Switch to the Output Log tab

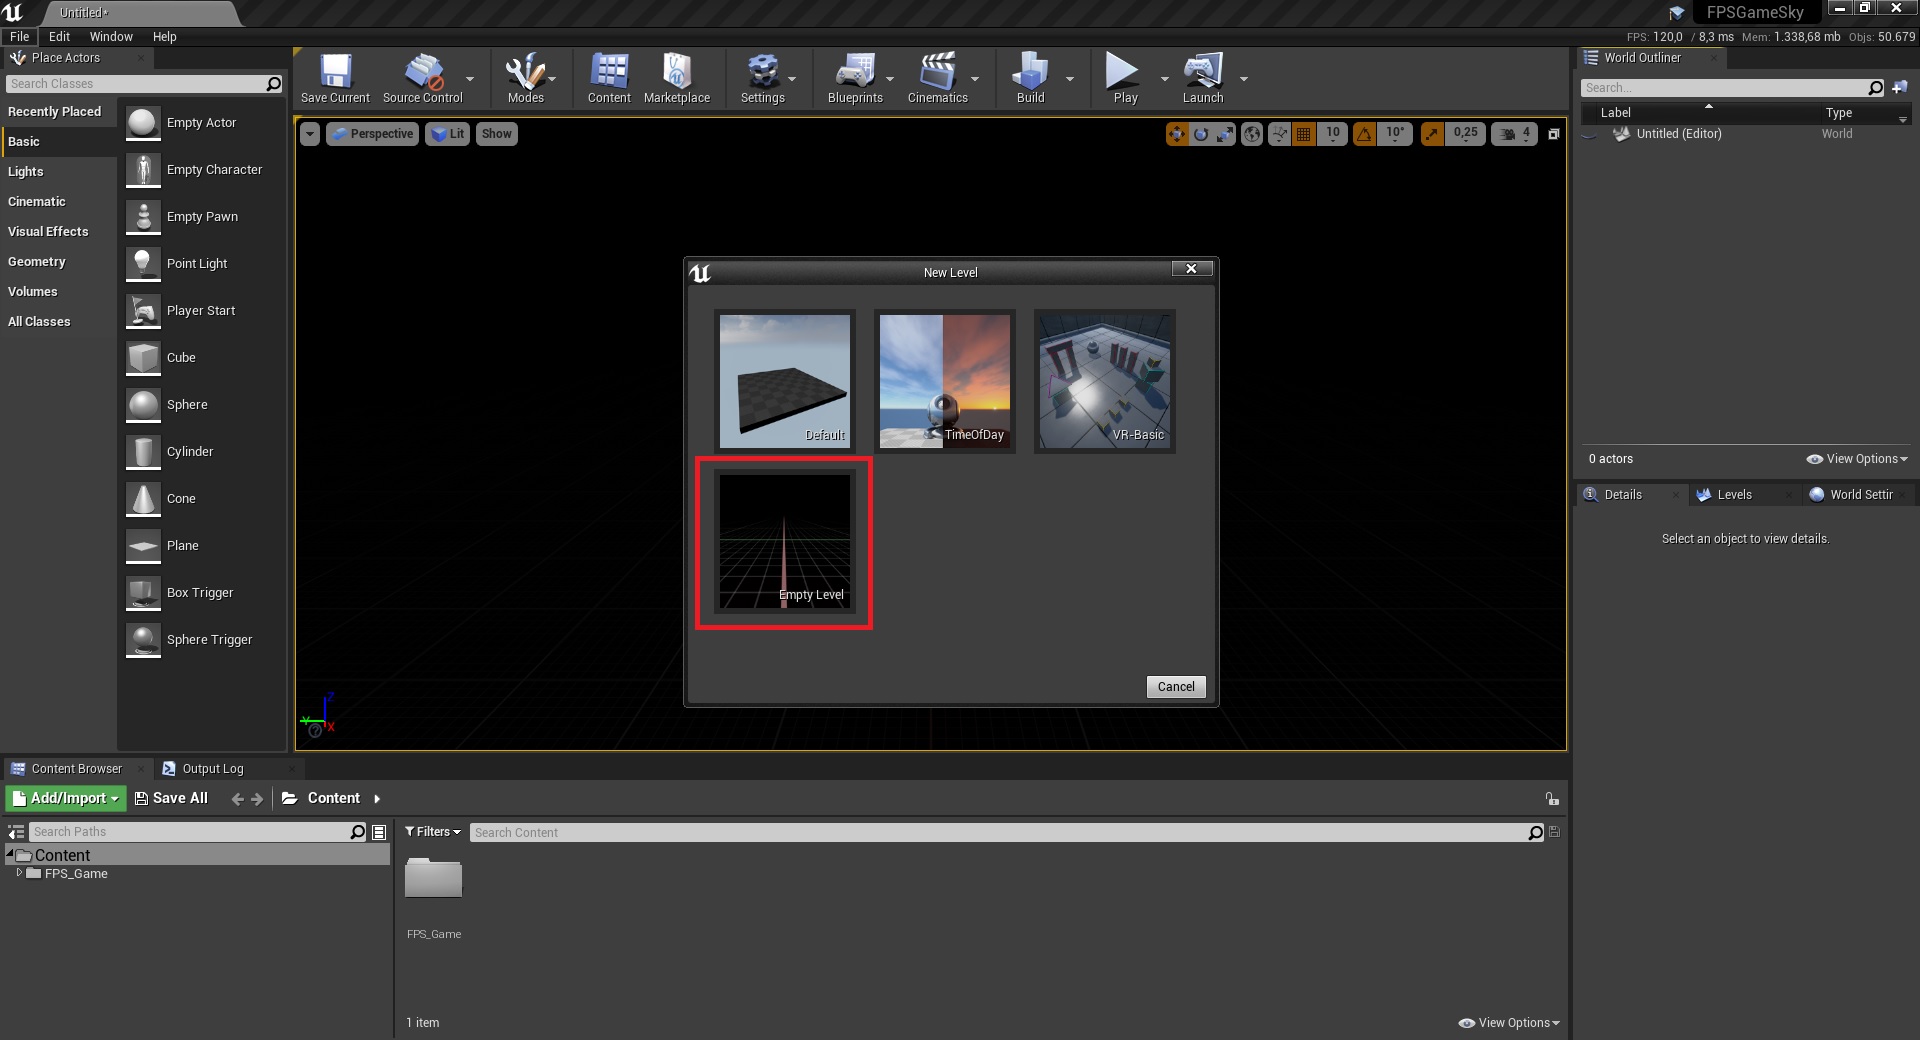coord(212,769)
